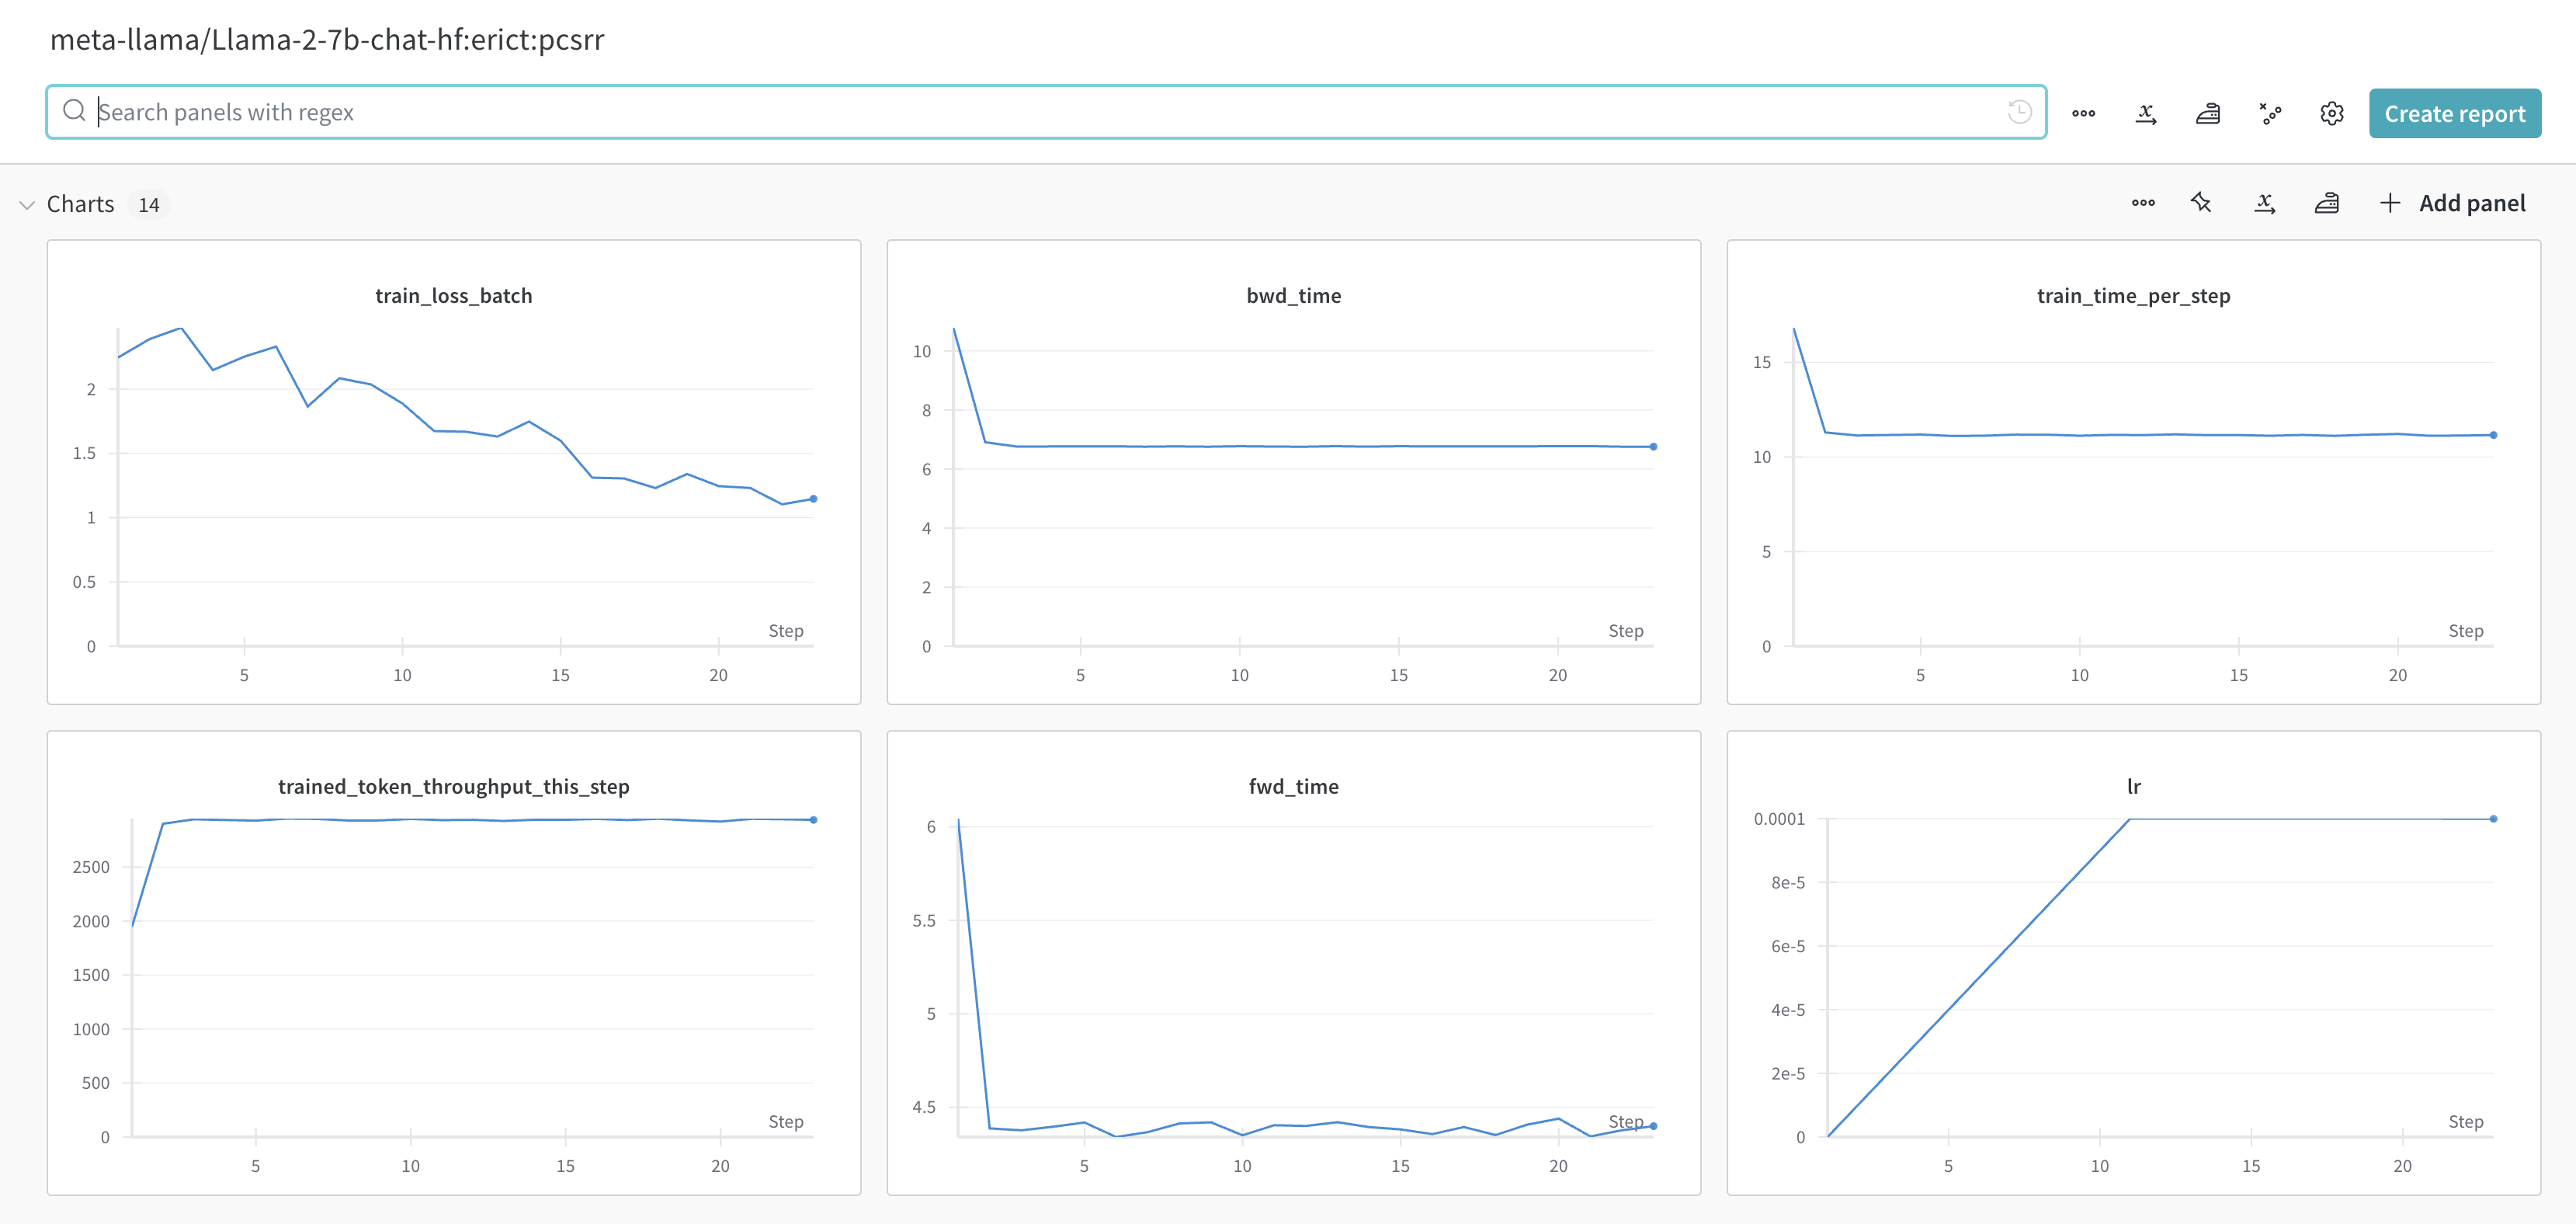Click the Add panel label
This screenshot has width=2576, height=1224.
(x=2472, y=203)
